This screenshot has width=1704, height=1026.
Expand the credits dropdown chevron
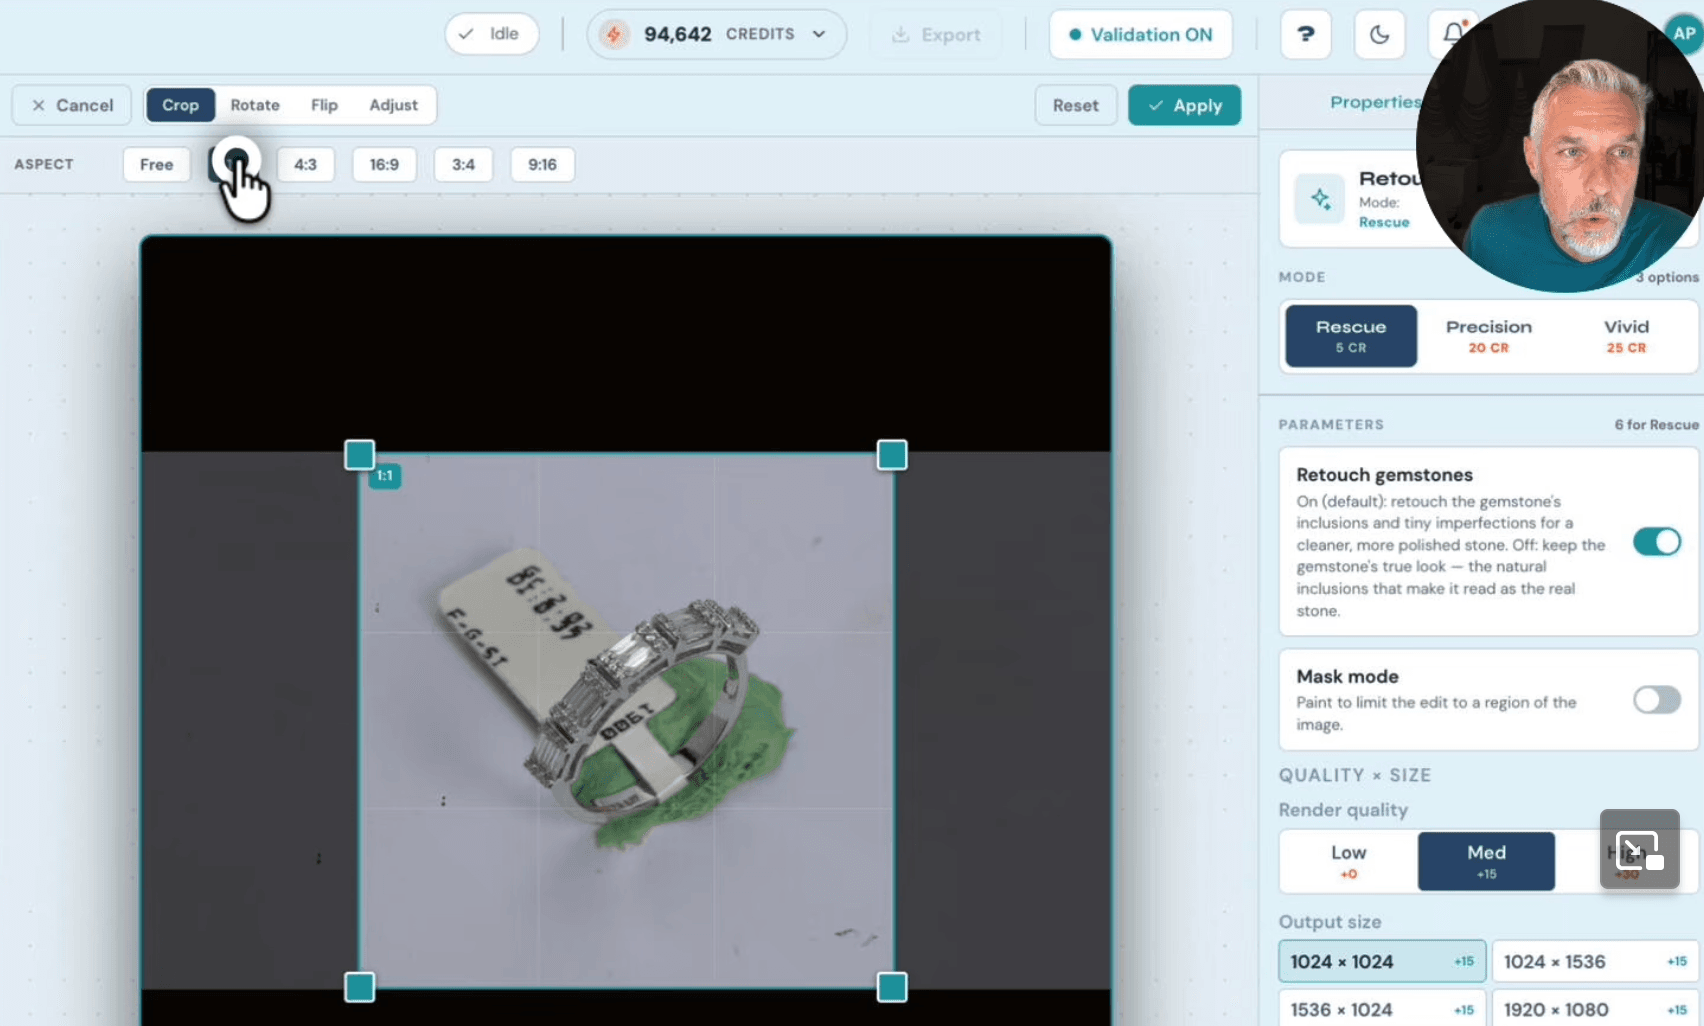pyautogui.click(x=819, y=34)
